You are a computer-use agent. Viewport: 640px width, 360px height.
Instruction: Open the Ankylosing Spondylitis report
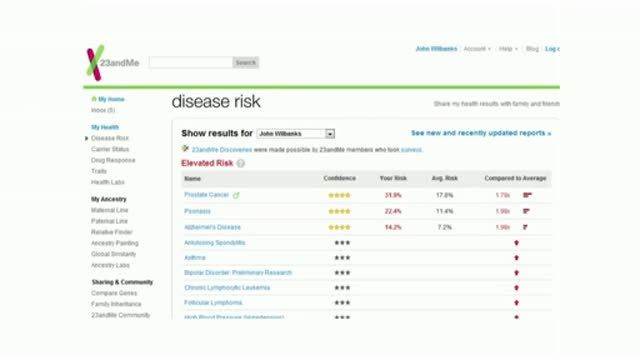(215, 243)
